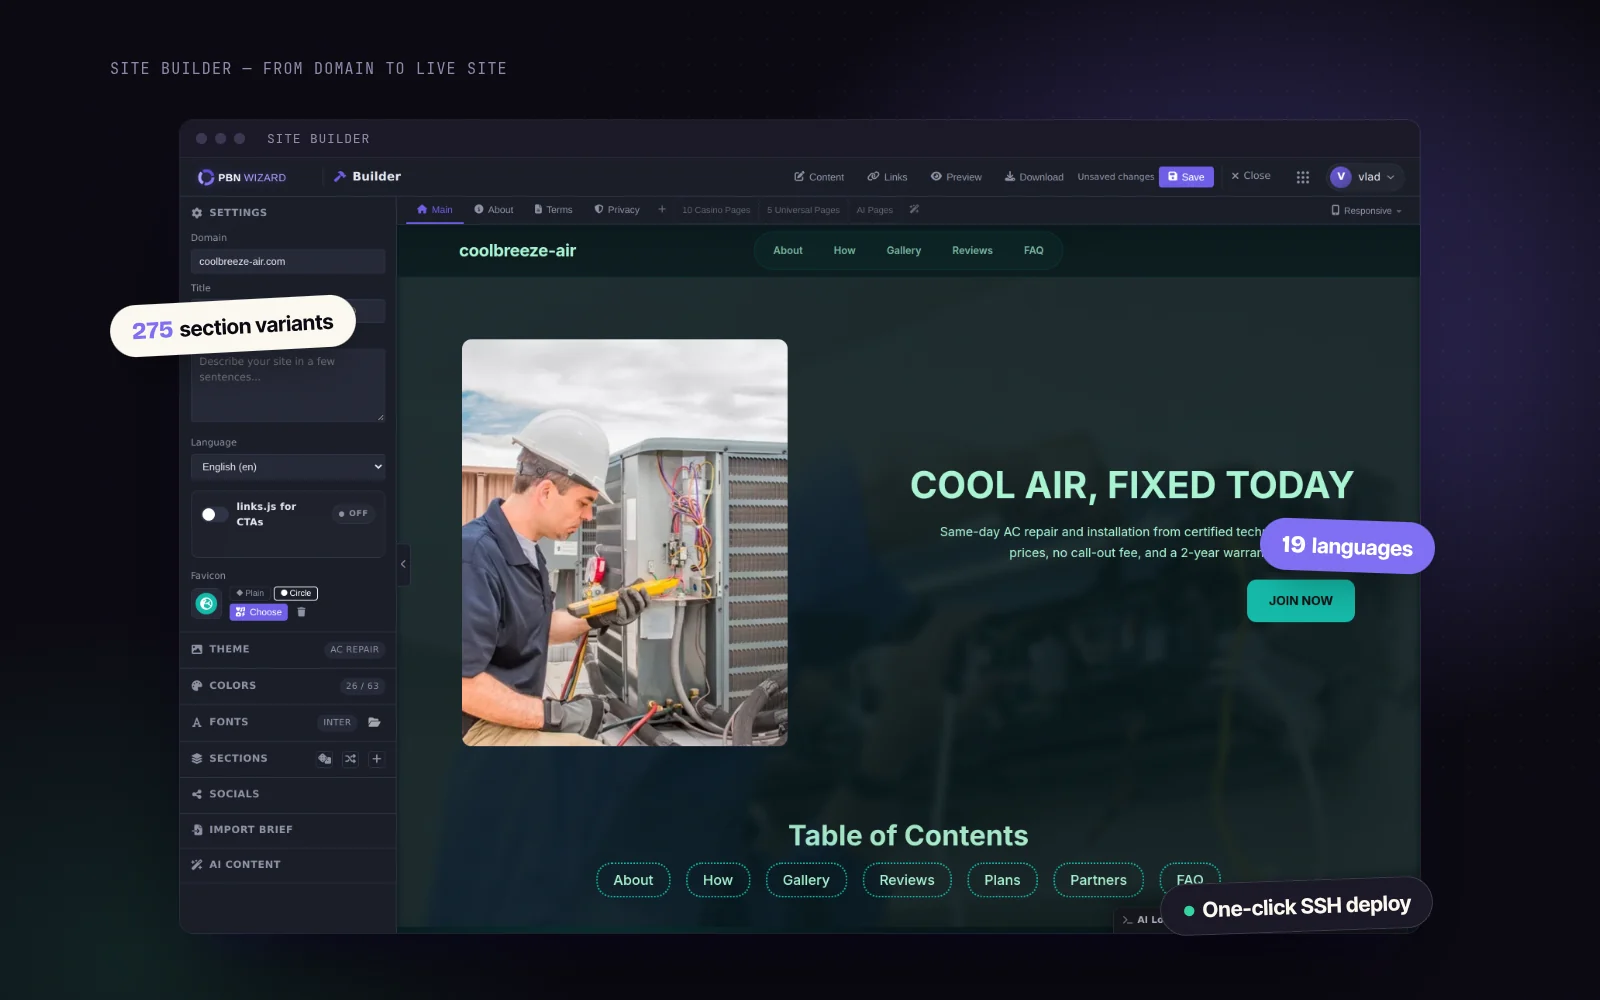
Task: Open the PBN Wizard logo home
Action: pyautogui.click(x=242, y=177)
